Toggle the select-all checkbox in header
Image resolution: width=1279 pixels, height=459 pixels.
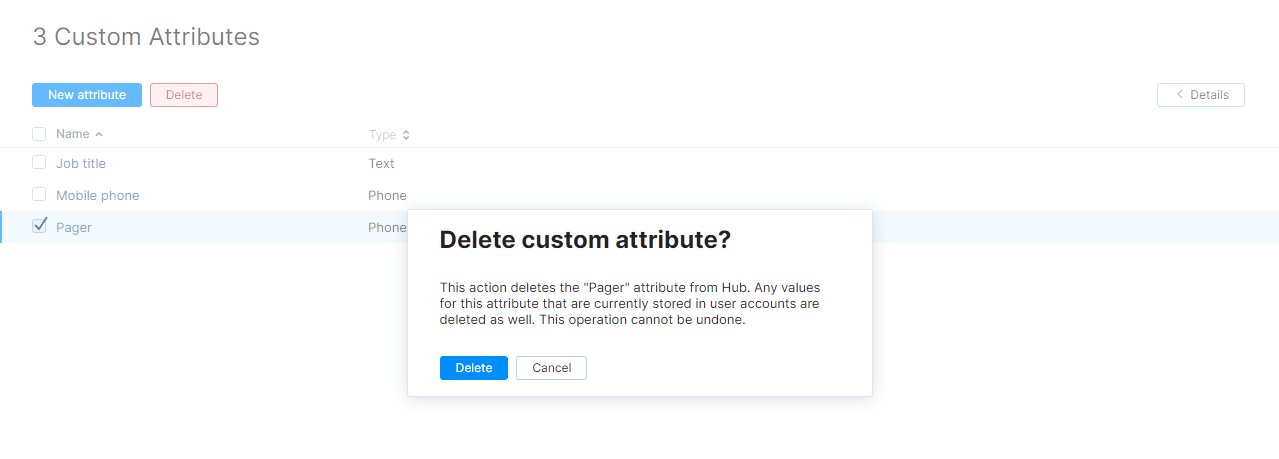(x=39, y=134)
